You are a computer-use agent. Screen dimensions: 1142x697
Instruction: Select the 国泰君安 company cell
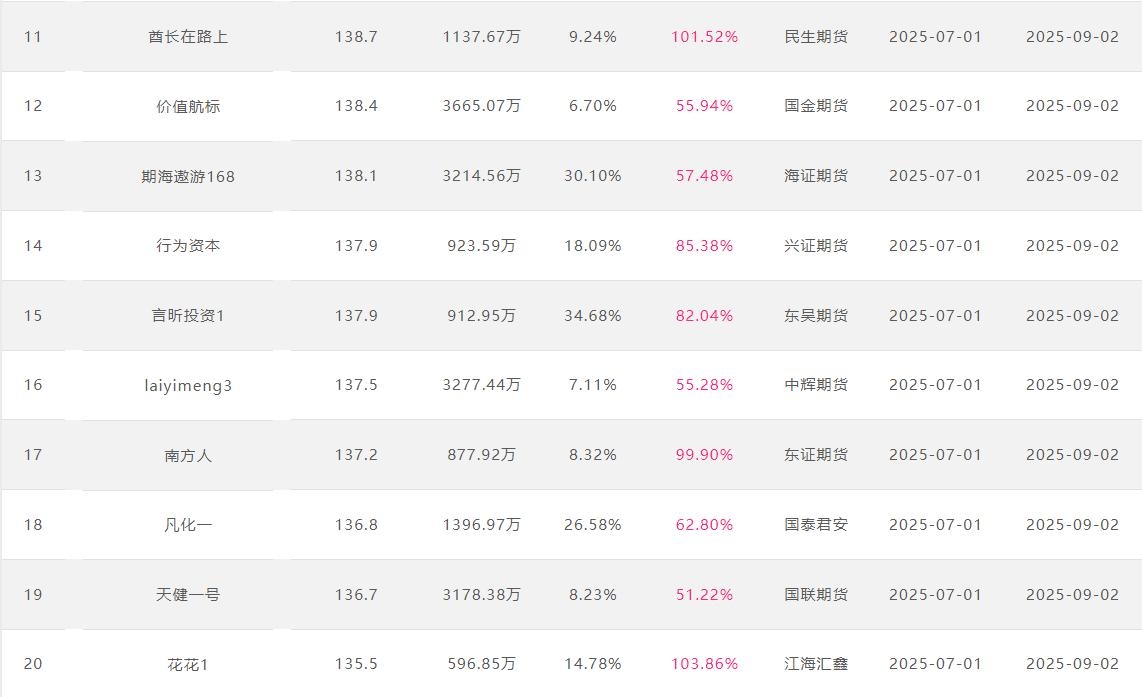tap(816, 524)
